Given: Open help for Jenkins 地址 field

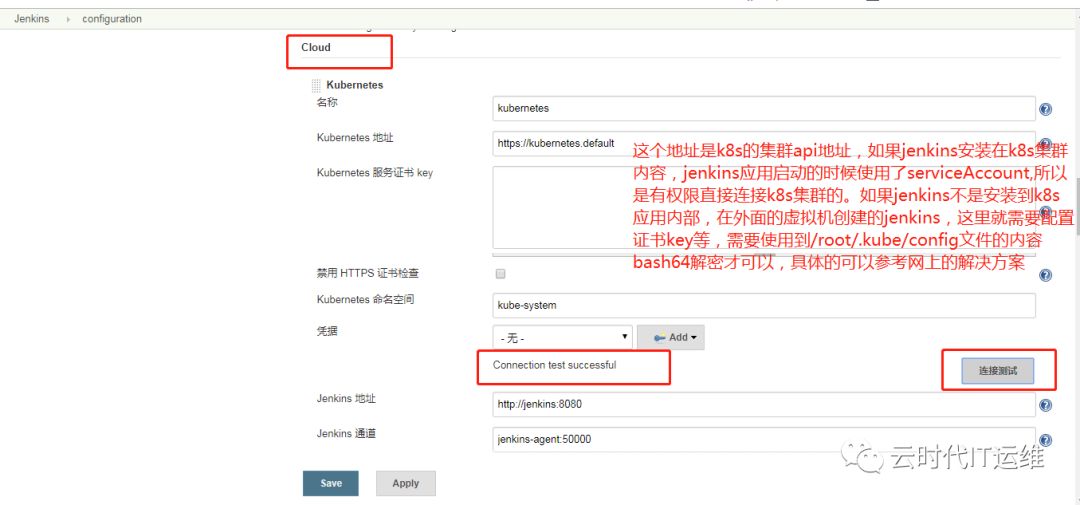Looking at the screenshot, I should pos(1045,405).
